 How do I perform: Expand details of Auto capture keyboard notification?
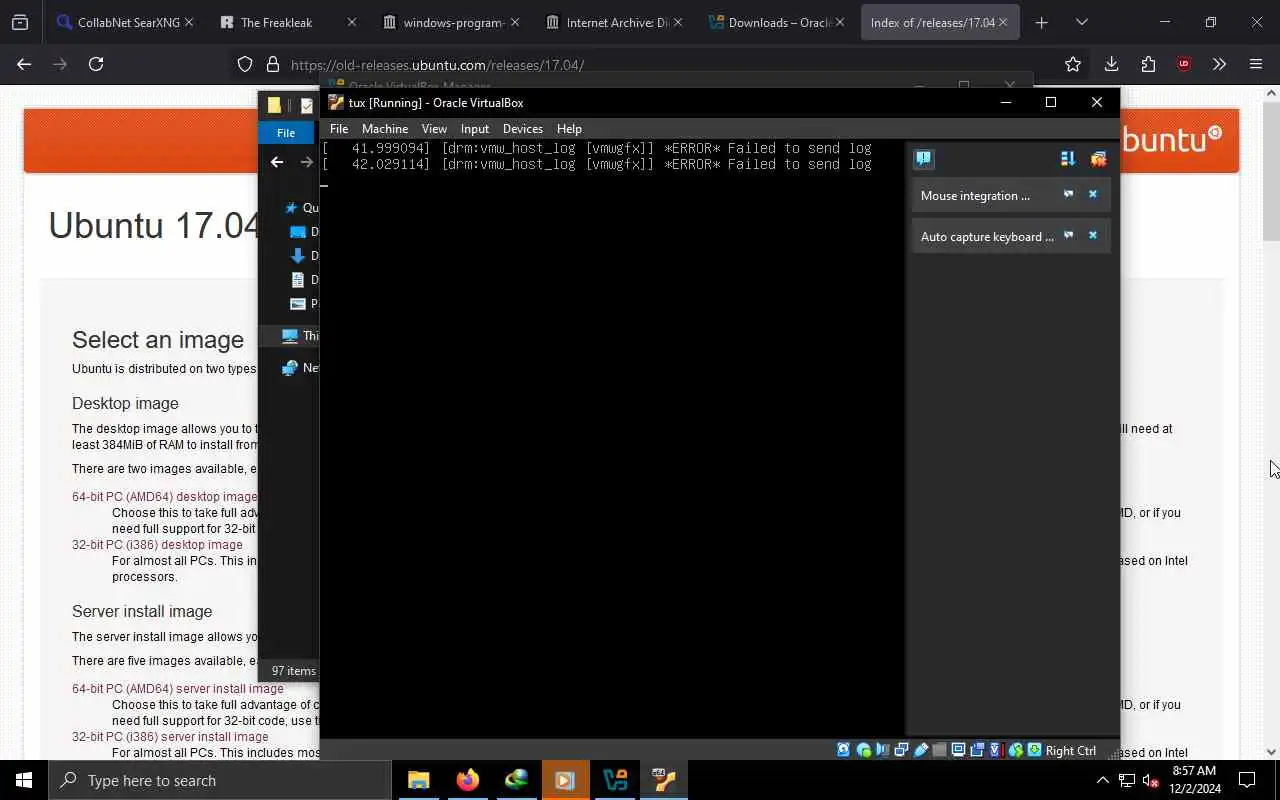pyautogui.click(x=1068, y=235)
